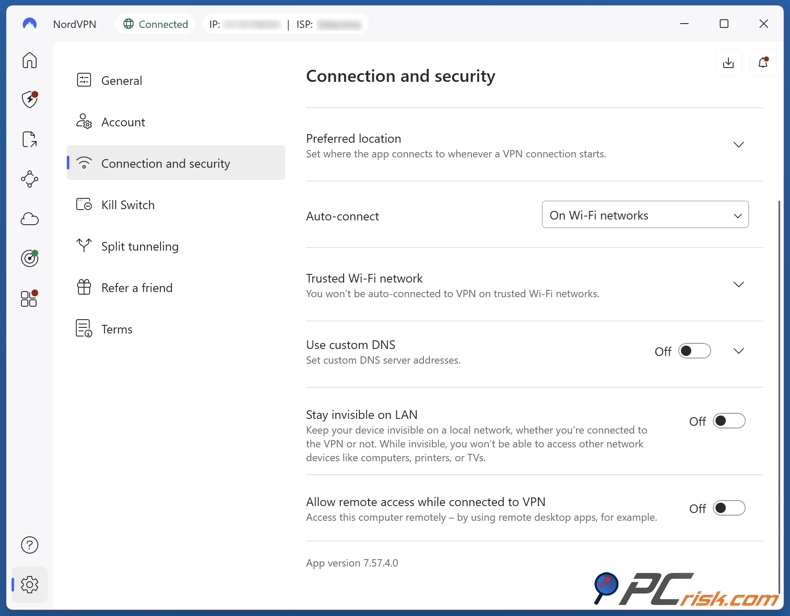Open the file sharing sidebar icon

pos(30,140)
